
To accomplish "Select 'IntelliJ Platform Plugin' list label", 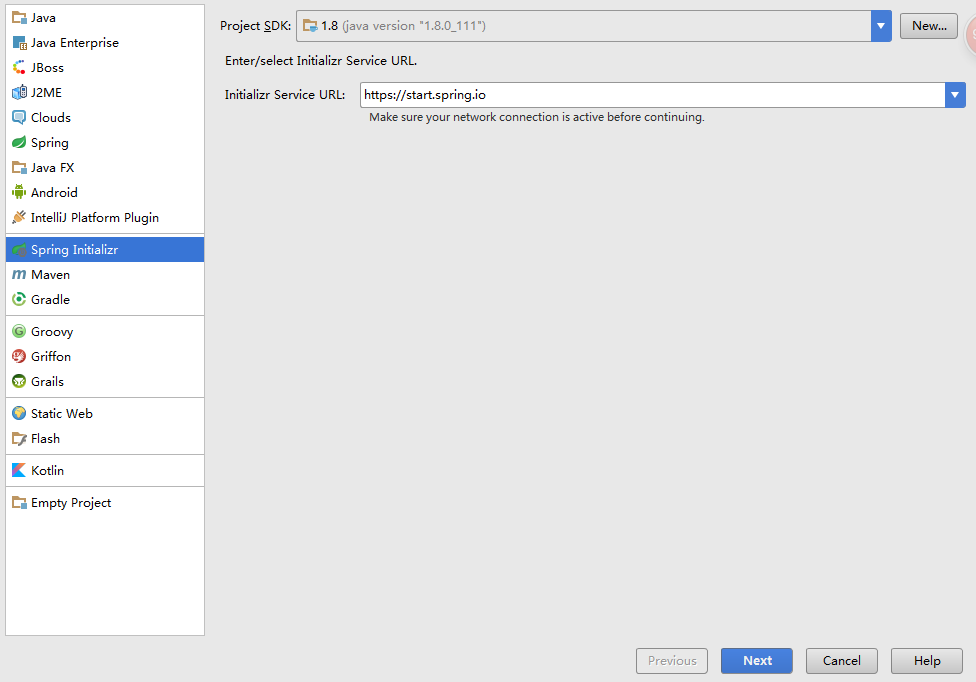I will [x=95, y=218].
